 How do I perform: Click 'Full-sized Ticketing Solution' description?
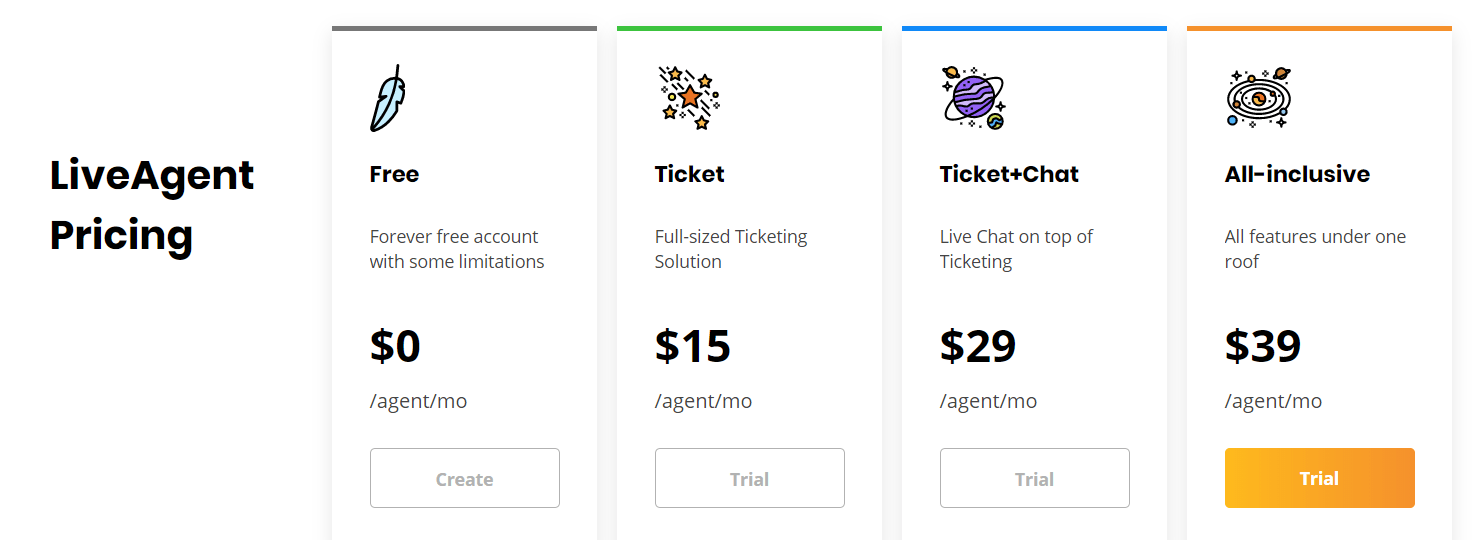(x=731, y=249)
